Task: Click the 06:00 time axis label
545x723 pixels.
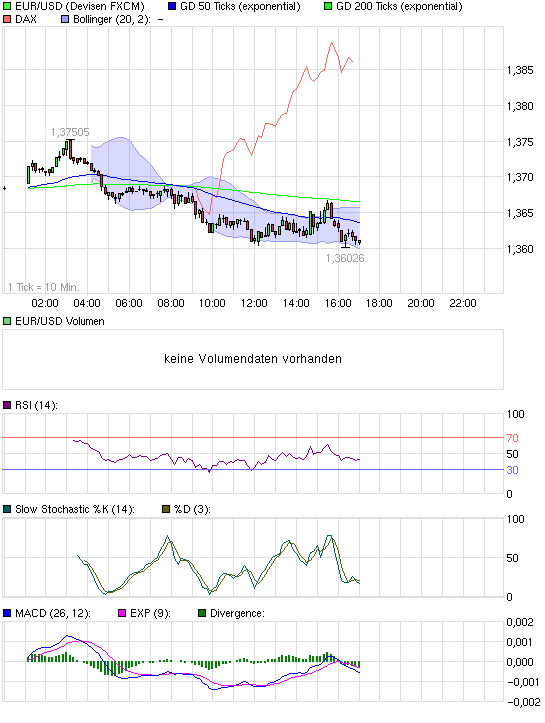Action: tap(129, 303)
